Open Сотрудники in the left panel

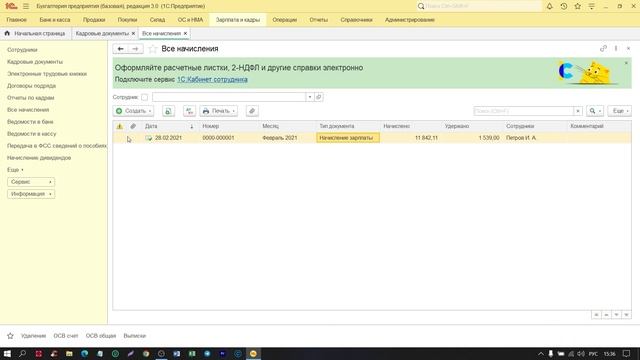pos(22,50)
